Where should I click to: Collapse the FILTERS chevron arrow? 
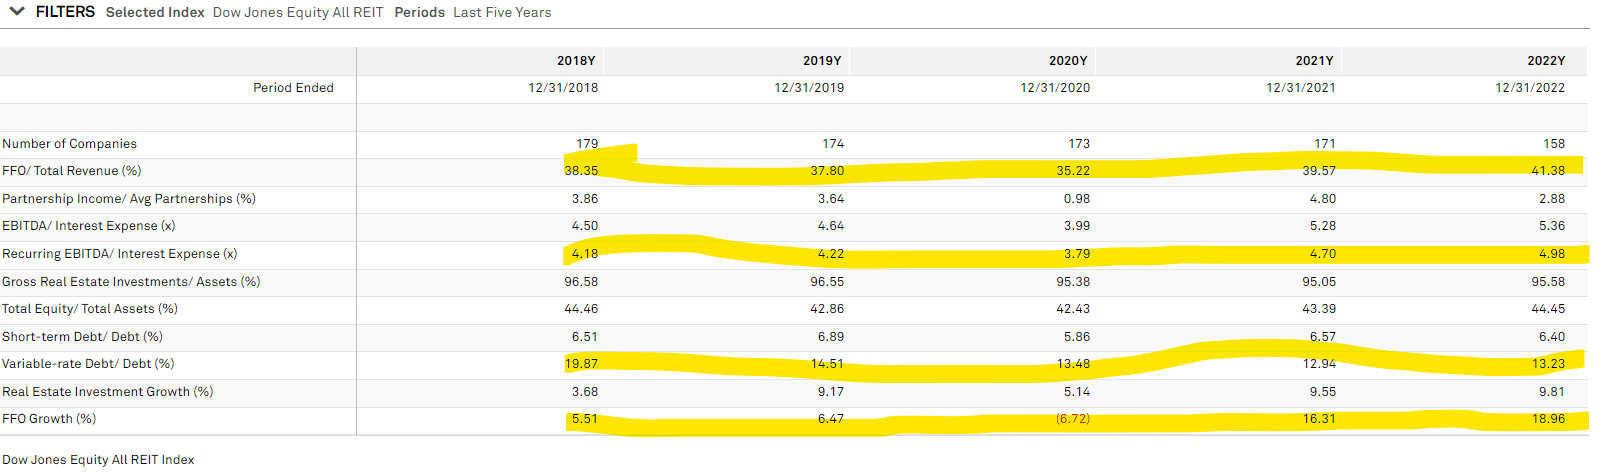coord(17,12)
